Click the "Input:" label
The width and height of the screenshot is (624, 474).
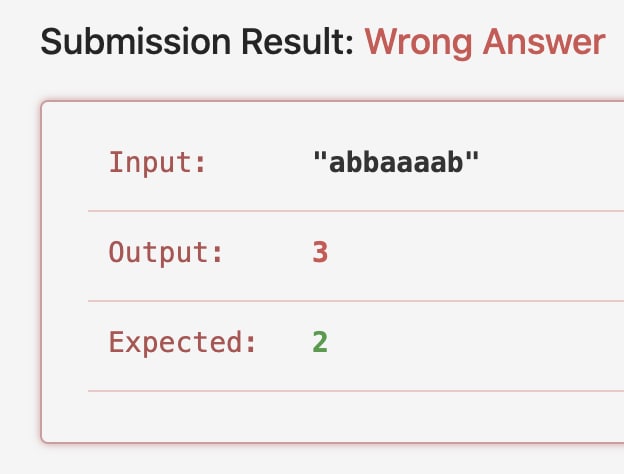tap(158, 162)
